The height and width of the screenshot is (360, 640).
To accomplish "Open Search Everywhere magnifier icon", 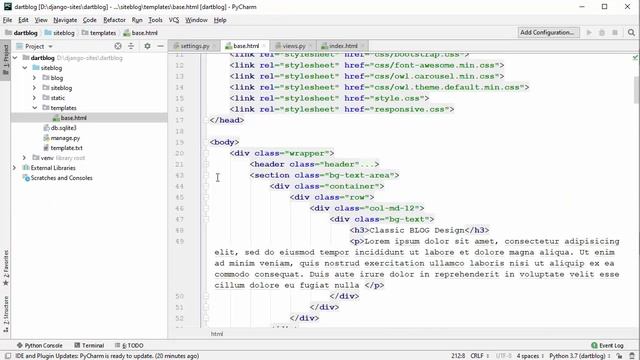I will [631, 33].
